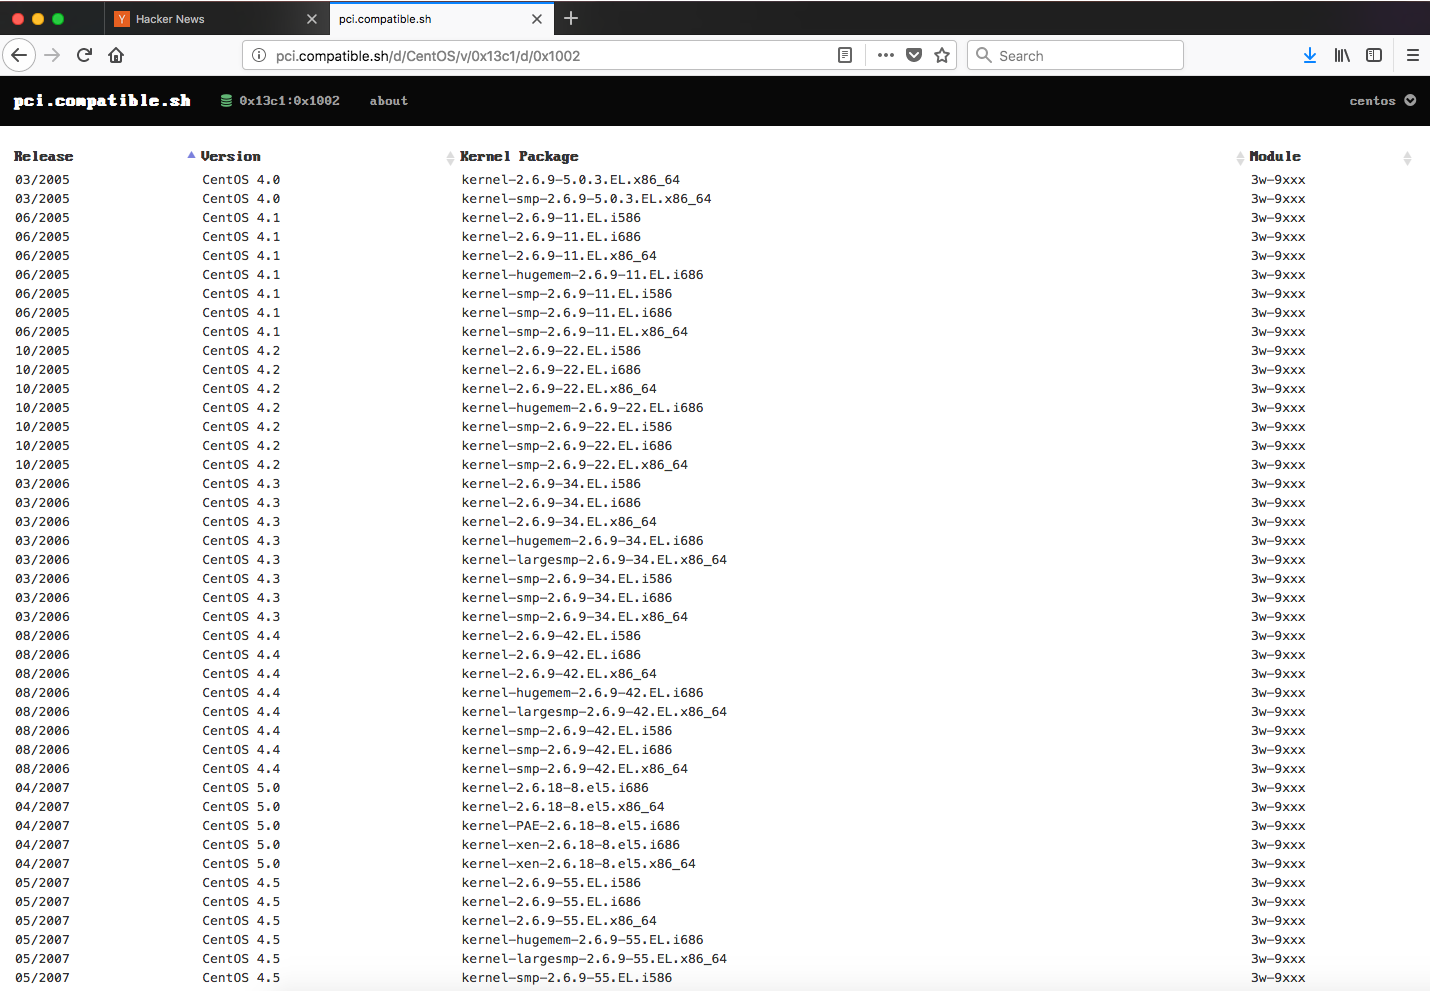The image size is (1430, 991).
Task: Select kernel-hugemem-2.6.9-22.EL.i686 row text
Action: [582, 408]
